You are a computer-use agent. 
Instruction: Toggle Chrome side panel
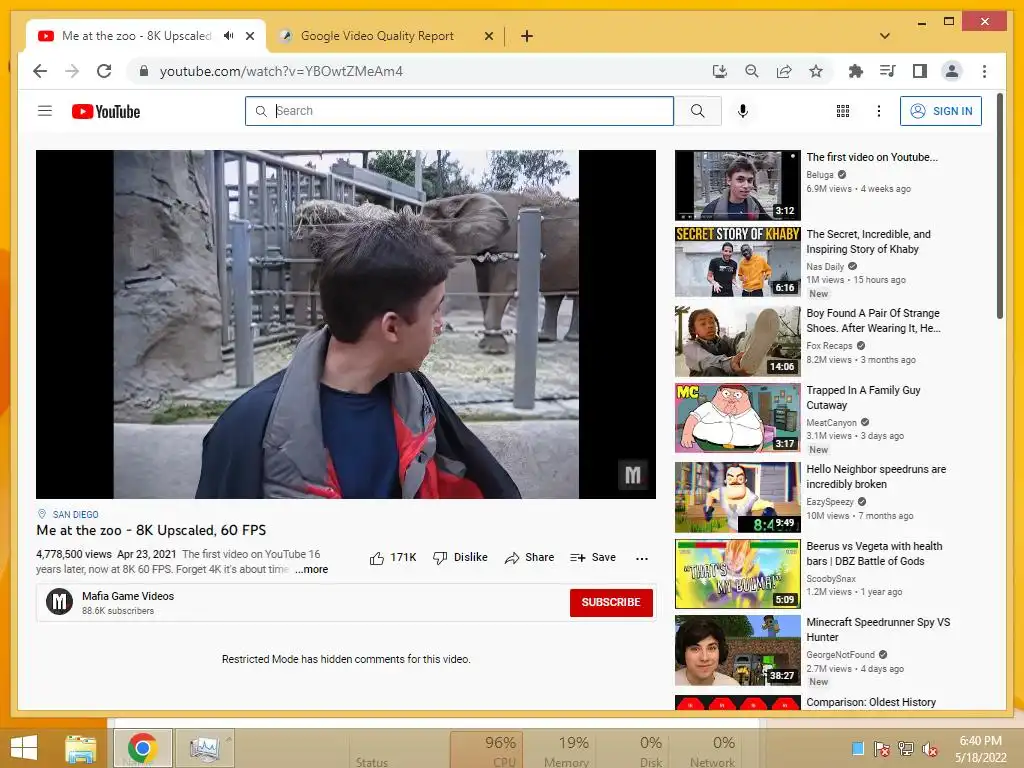[x=920, y=71]
